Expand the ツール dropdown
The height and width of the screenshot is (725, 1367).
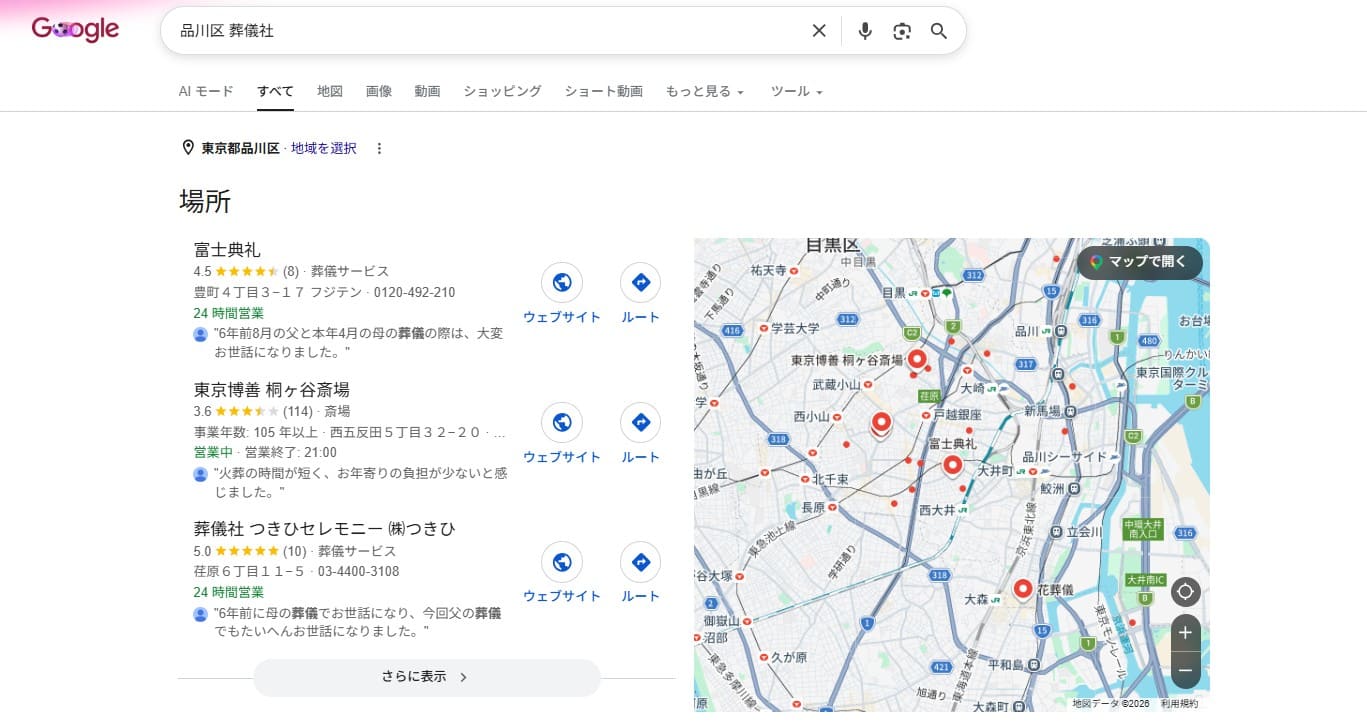[796, 91]
